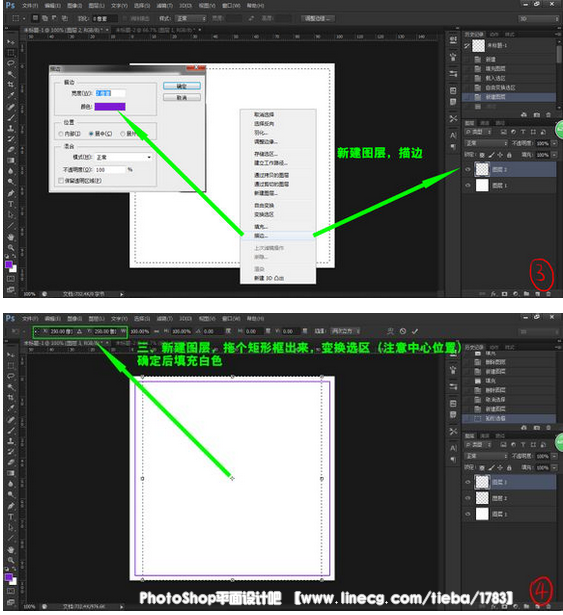The height and width of the screenshot is (615, 563).
Task: Cancel transform icon in bottom options bar
Action: [403, 331]
